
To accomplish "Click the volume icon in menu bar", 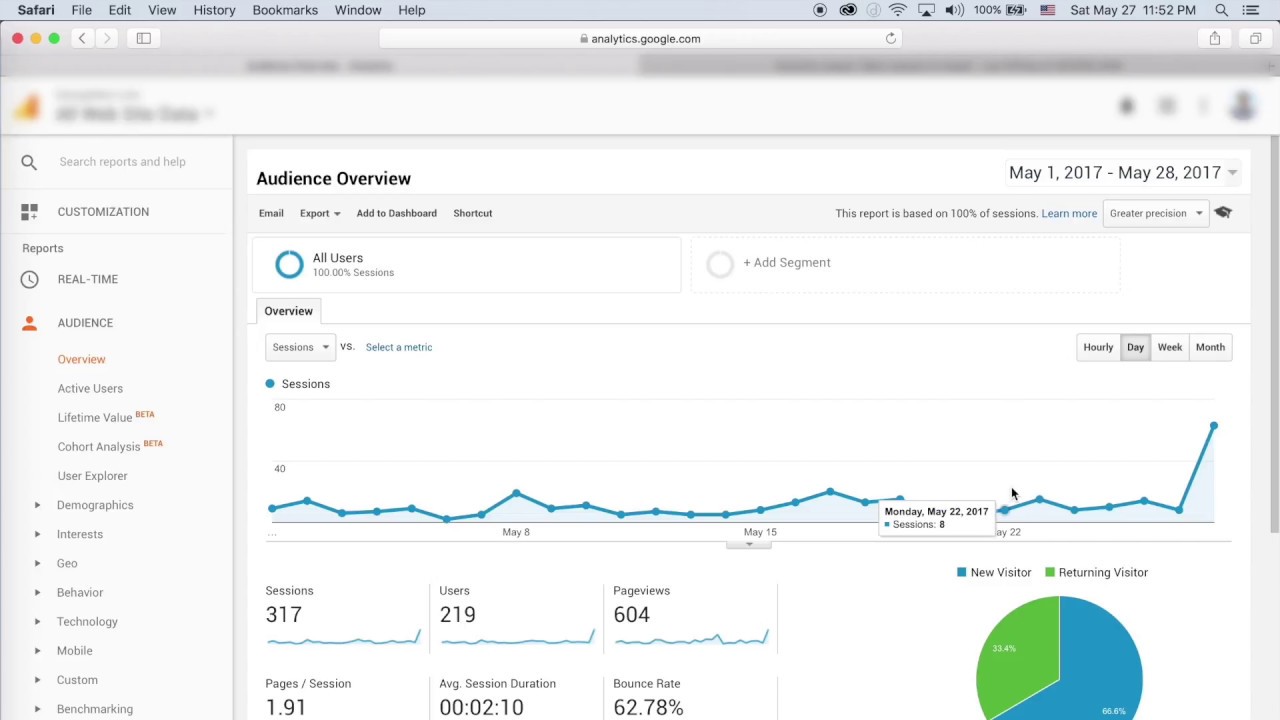I will [x=954, y=10].
